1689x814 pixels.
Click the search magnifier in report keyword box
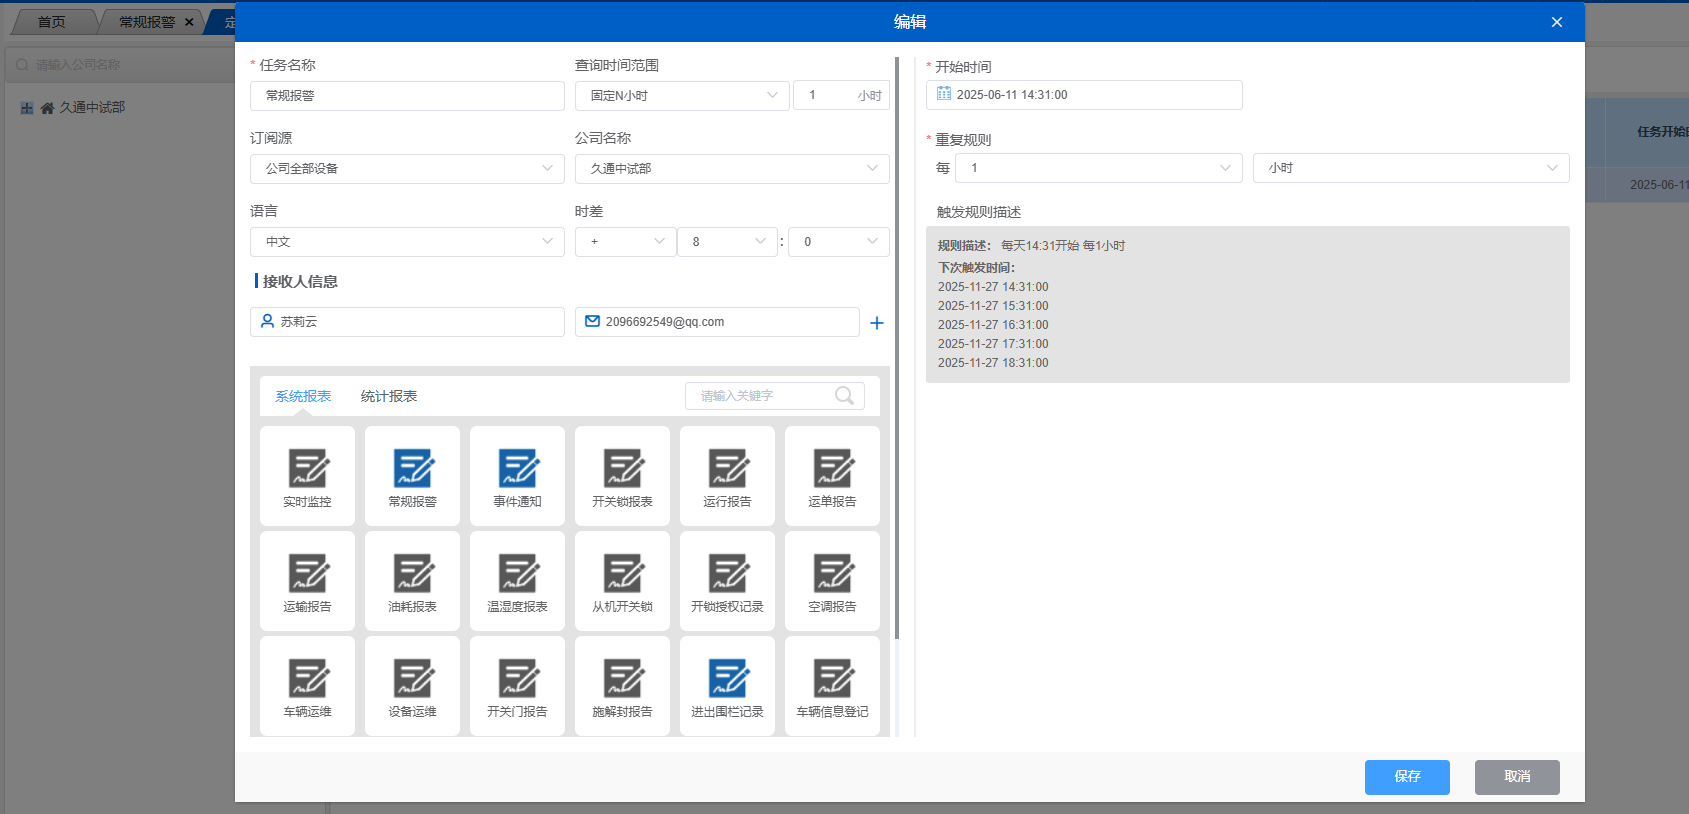pyautogui.click(x=844, y=396)
